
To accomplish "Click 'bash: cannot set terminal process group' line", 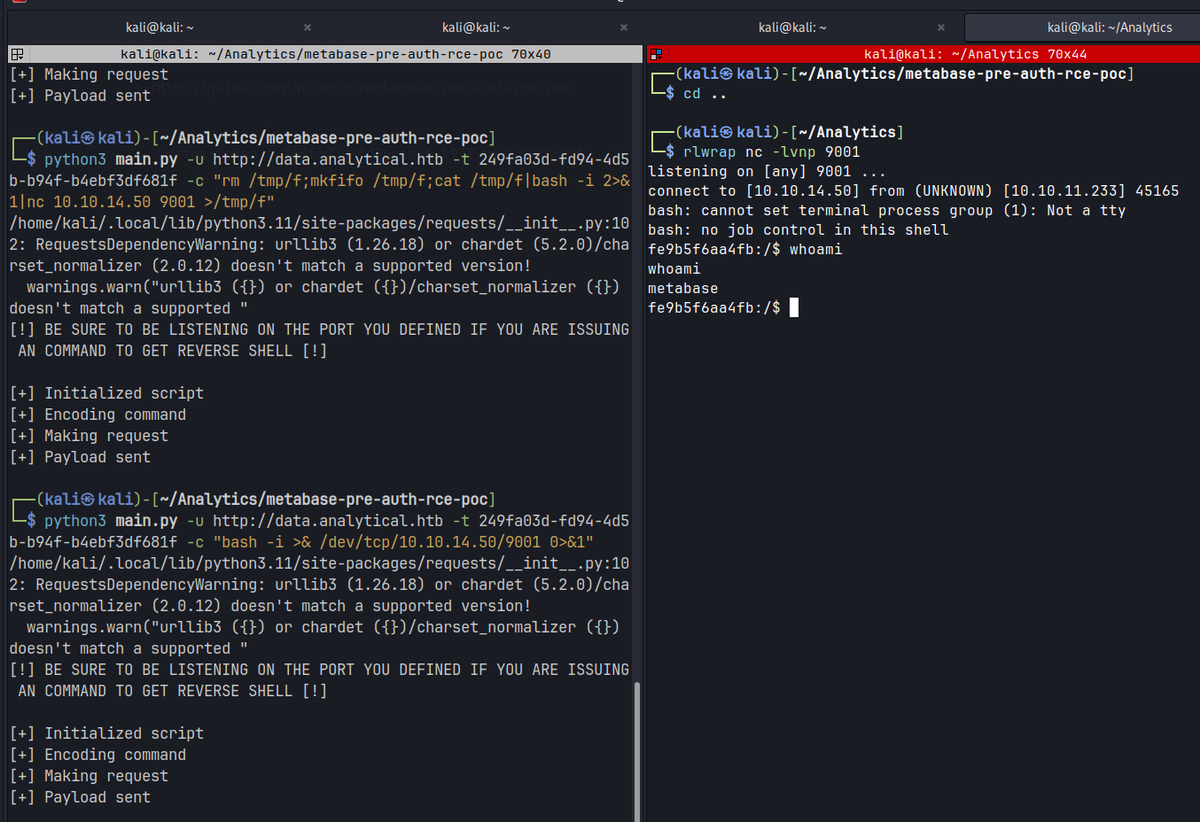I will tap(886, 210).
